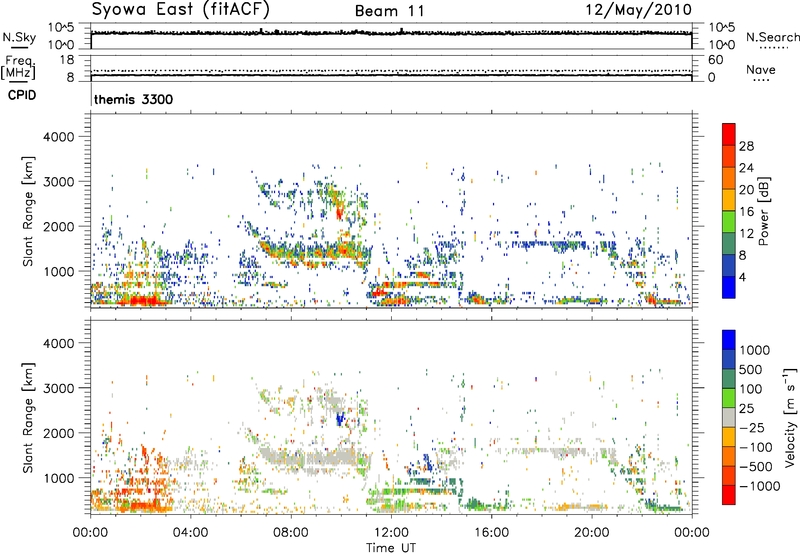Image resolution: width=800 pixels, height=554 pixels.
Task: Click the bright blue top segment of Velocity color bar
Action: coord(729,340)
